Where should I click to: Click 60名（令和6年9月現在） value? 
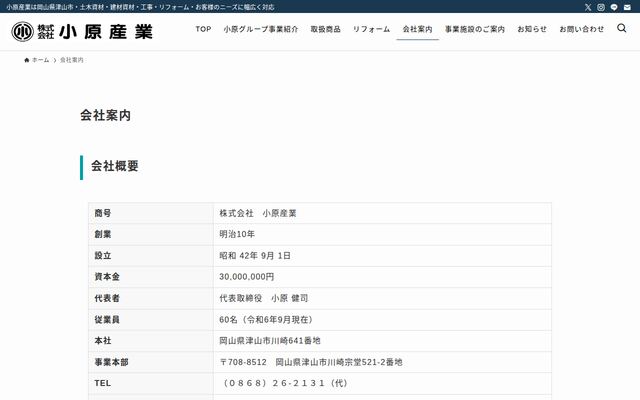266,320
